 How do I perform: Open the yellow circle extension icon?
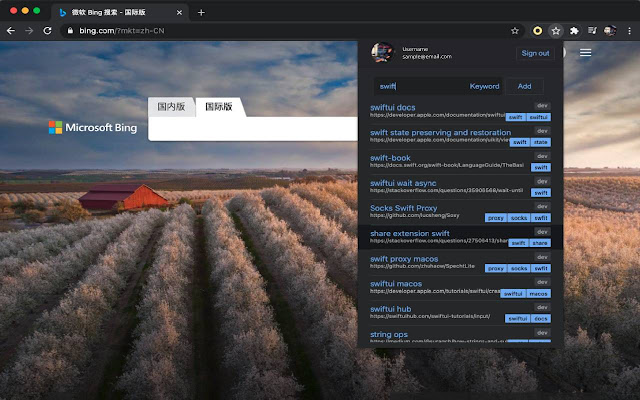click(x=538, y=31)
